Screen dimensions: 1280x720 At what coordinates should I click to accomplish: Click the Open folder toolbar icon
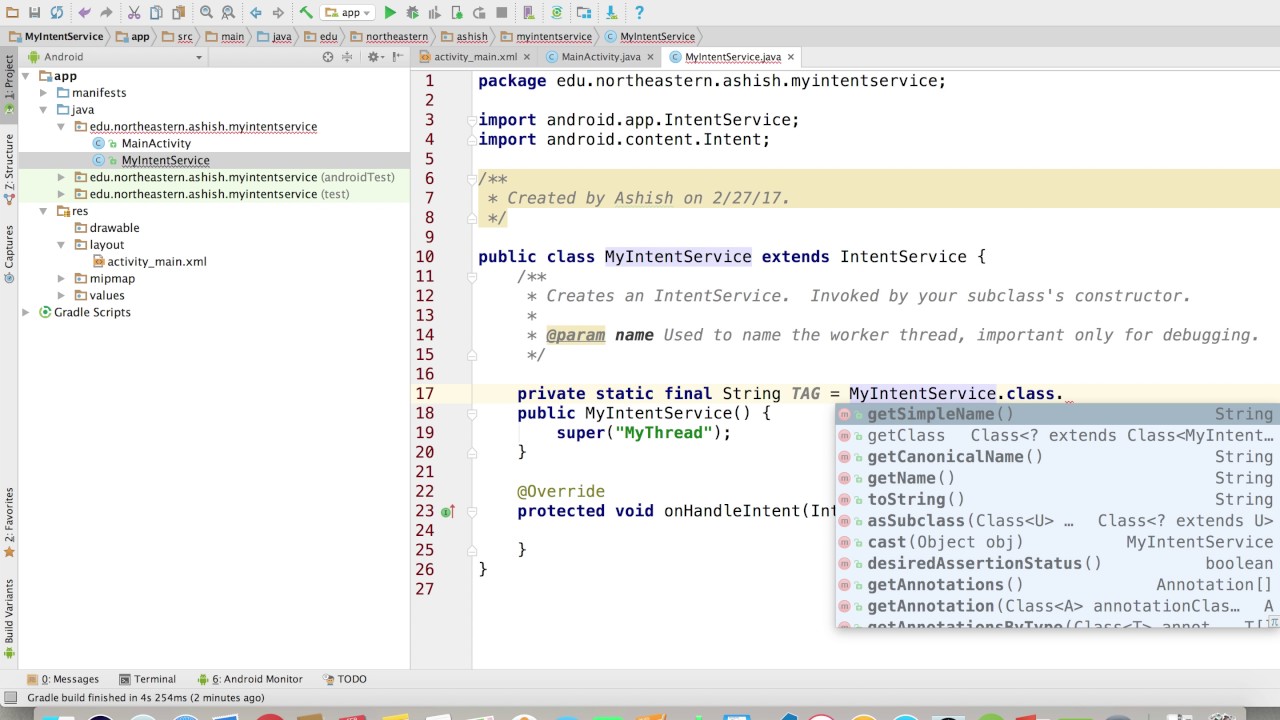pyautogui.click(x=12, y=13)
